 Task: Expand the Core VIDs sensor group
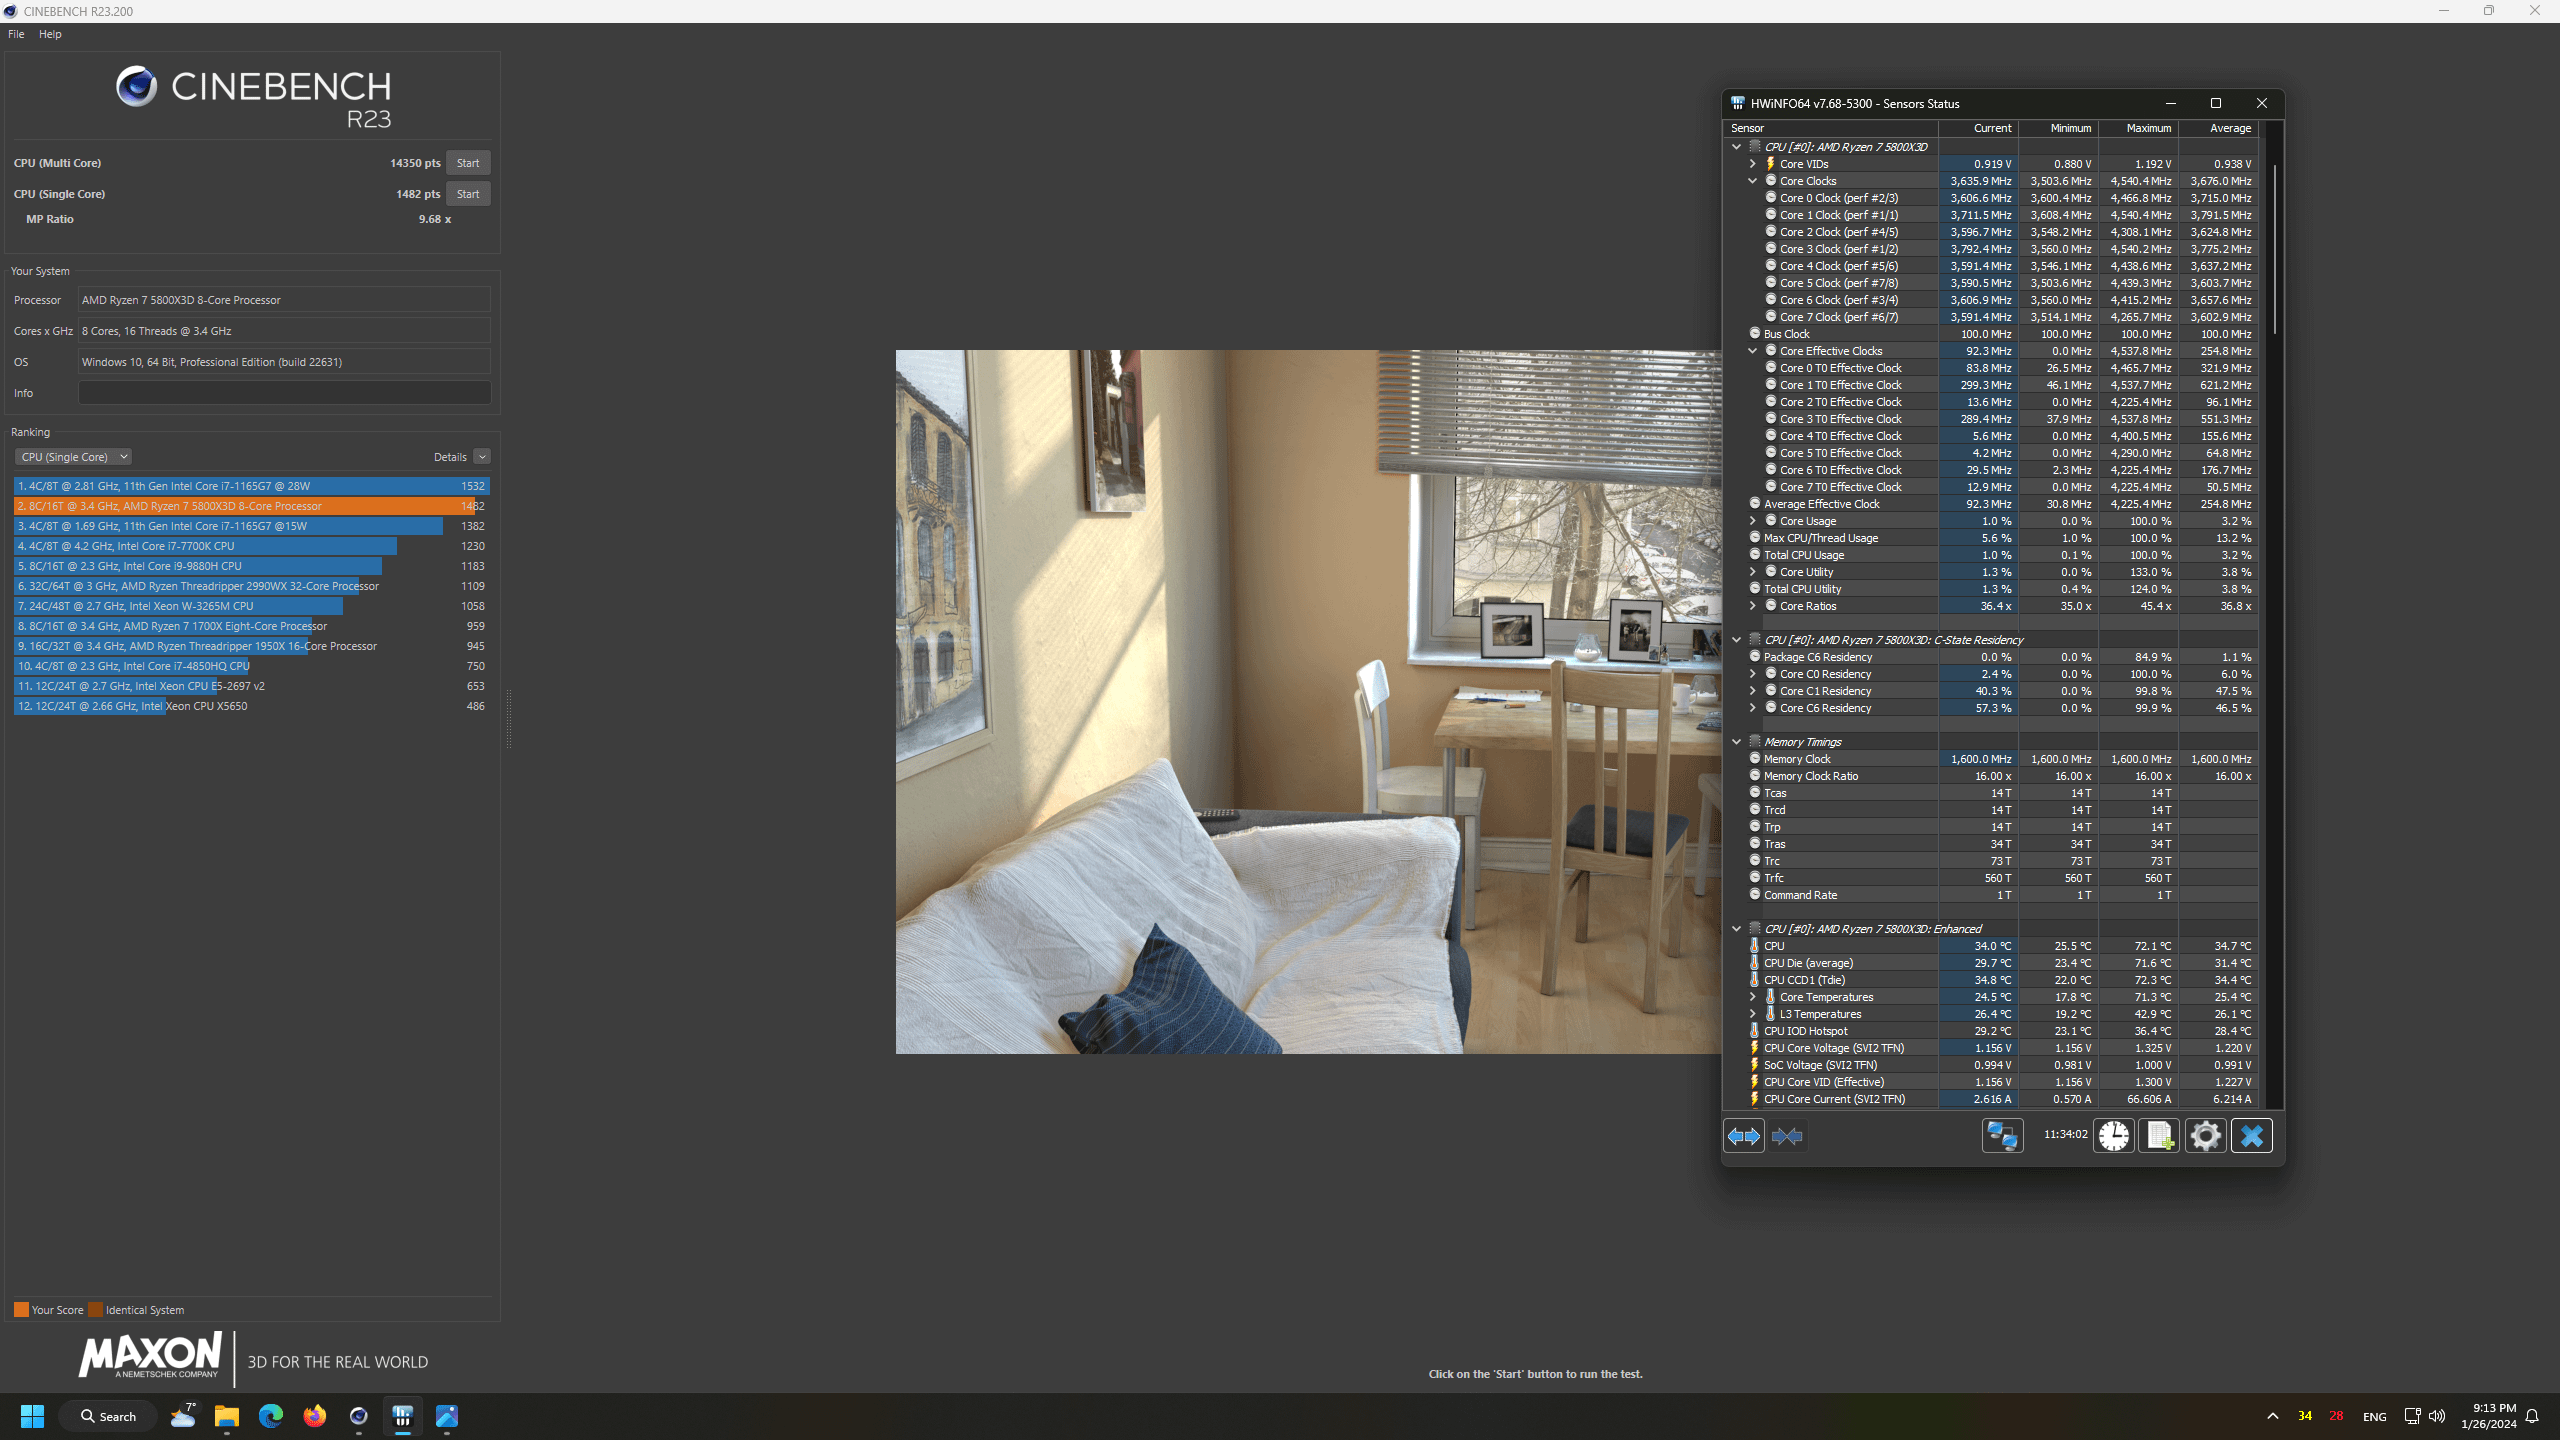(x=1752, y=164)
